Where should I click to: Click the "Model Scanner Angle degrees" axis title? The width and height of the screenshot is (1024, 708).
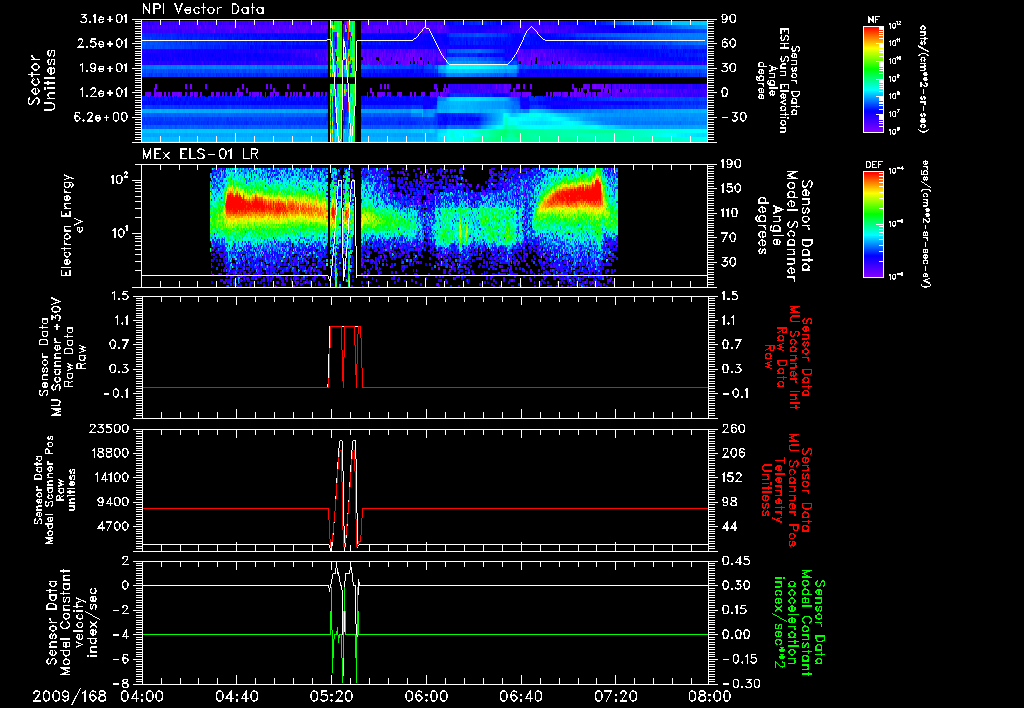784,225
